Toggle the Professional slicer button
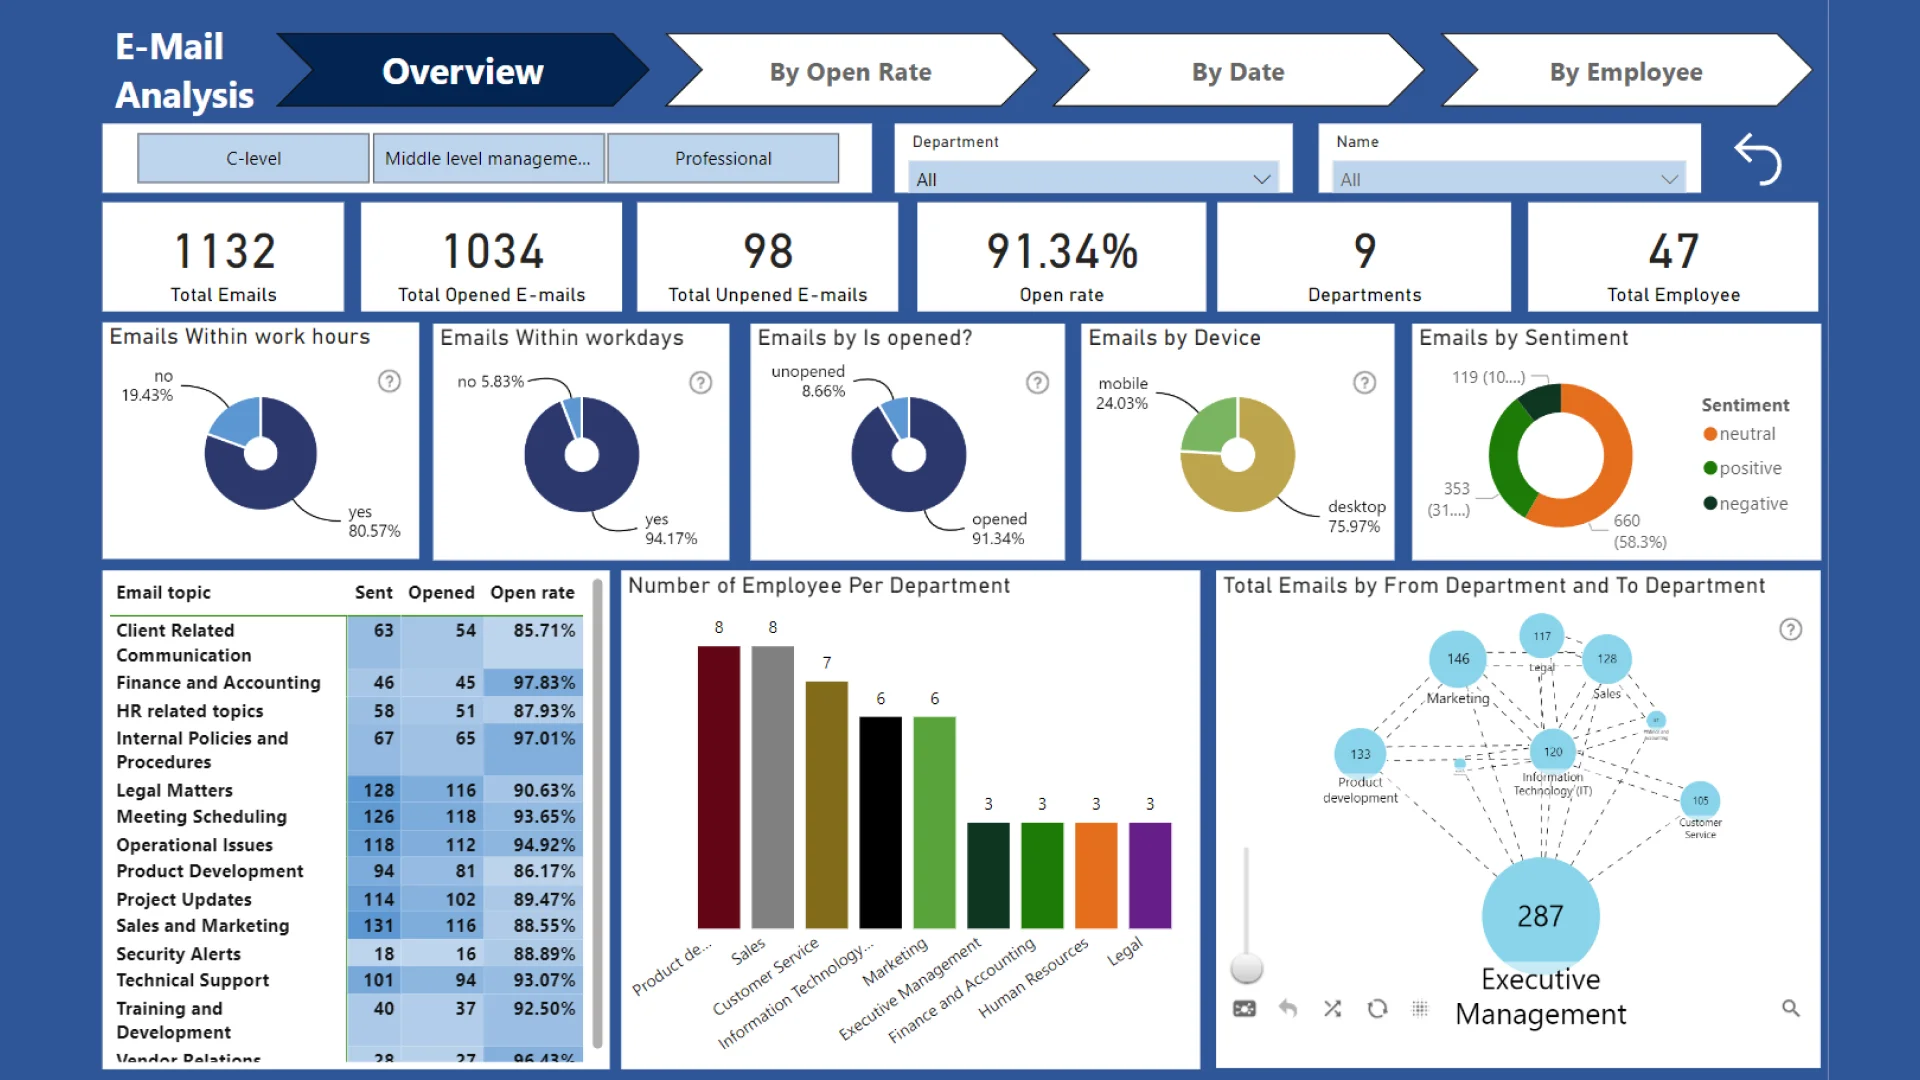The image size is (1920, 1080). coord(723,158)
